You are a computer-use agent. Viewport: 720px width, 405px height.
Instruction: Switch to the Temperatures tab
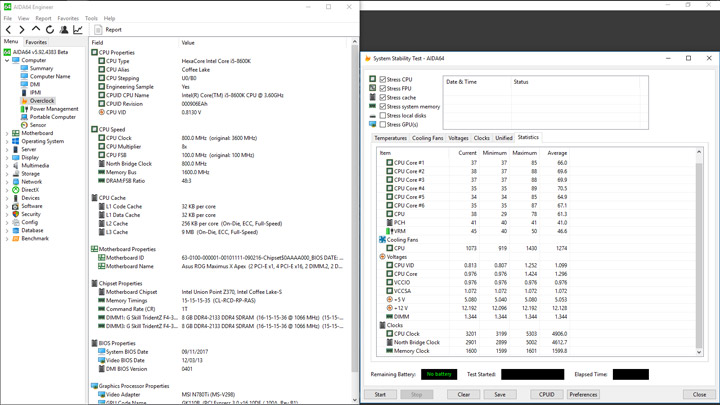[390, 138]
